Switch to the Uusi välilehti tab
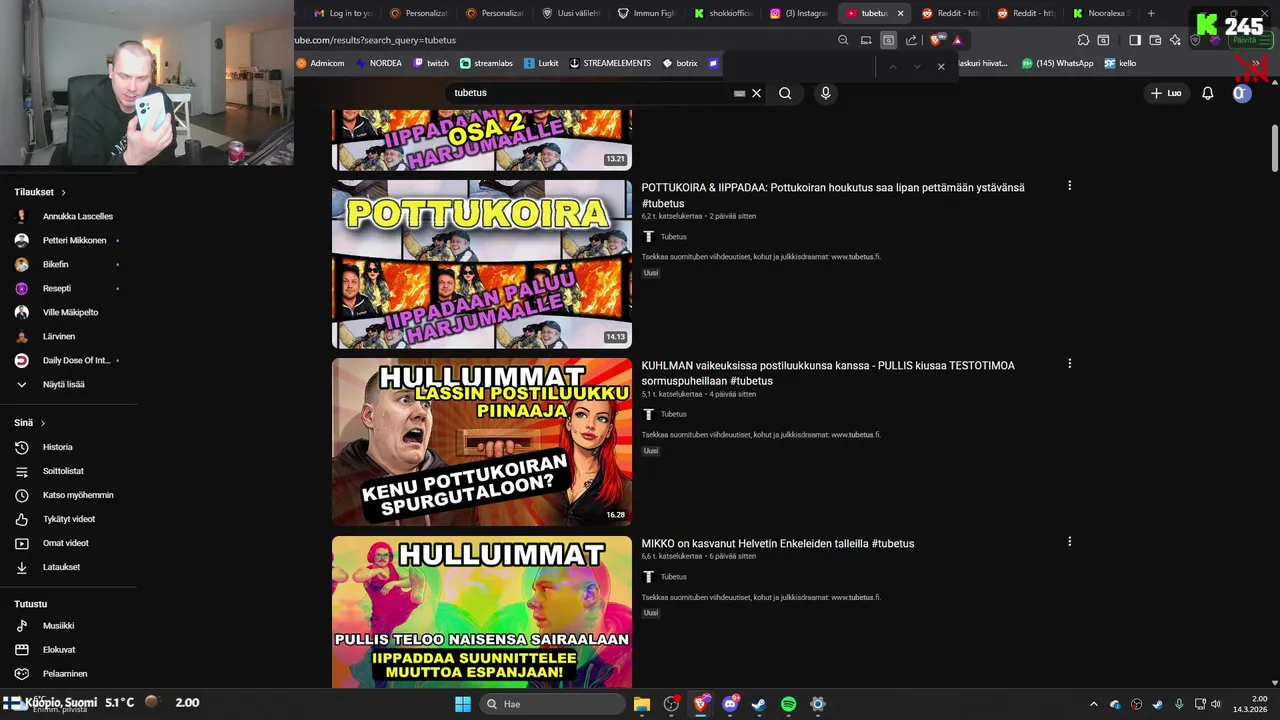This screenshot has height=720, width=1280. click(x=571, y=13)
